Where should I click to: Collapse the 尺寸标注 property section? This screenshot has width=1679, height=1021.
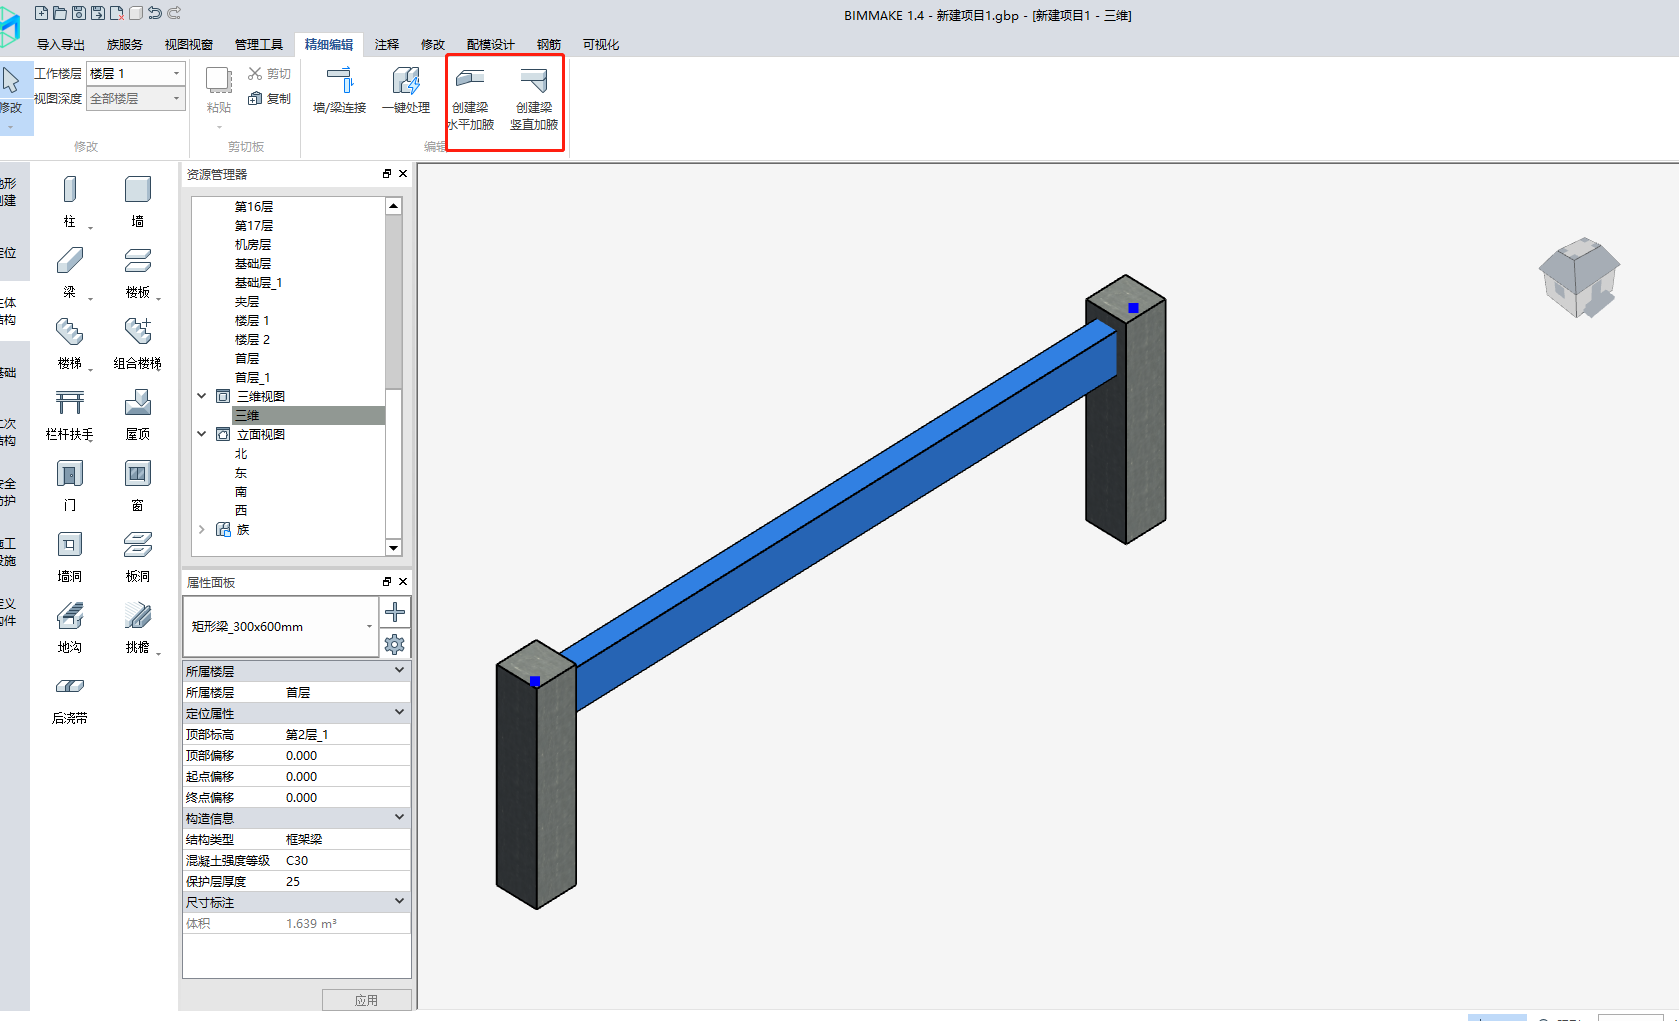pyautogui.click(x=399, y=901)
